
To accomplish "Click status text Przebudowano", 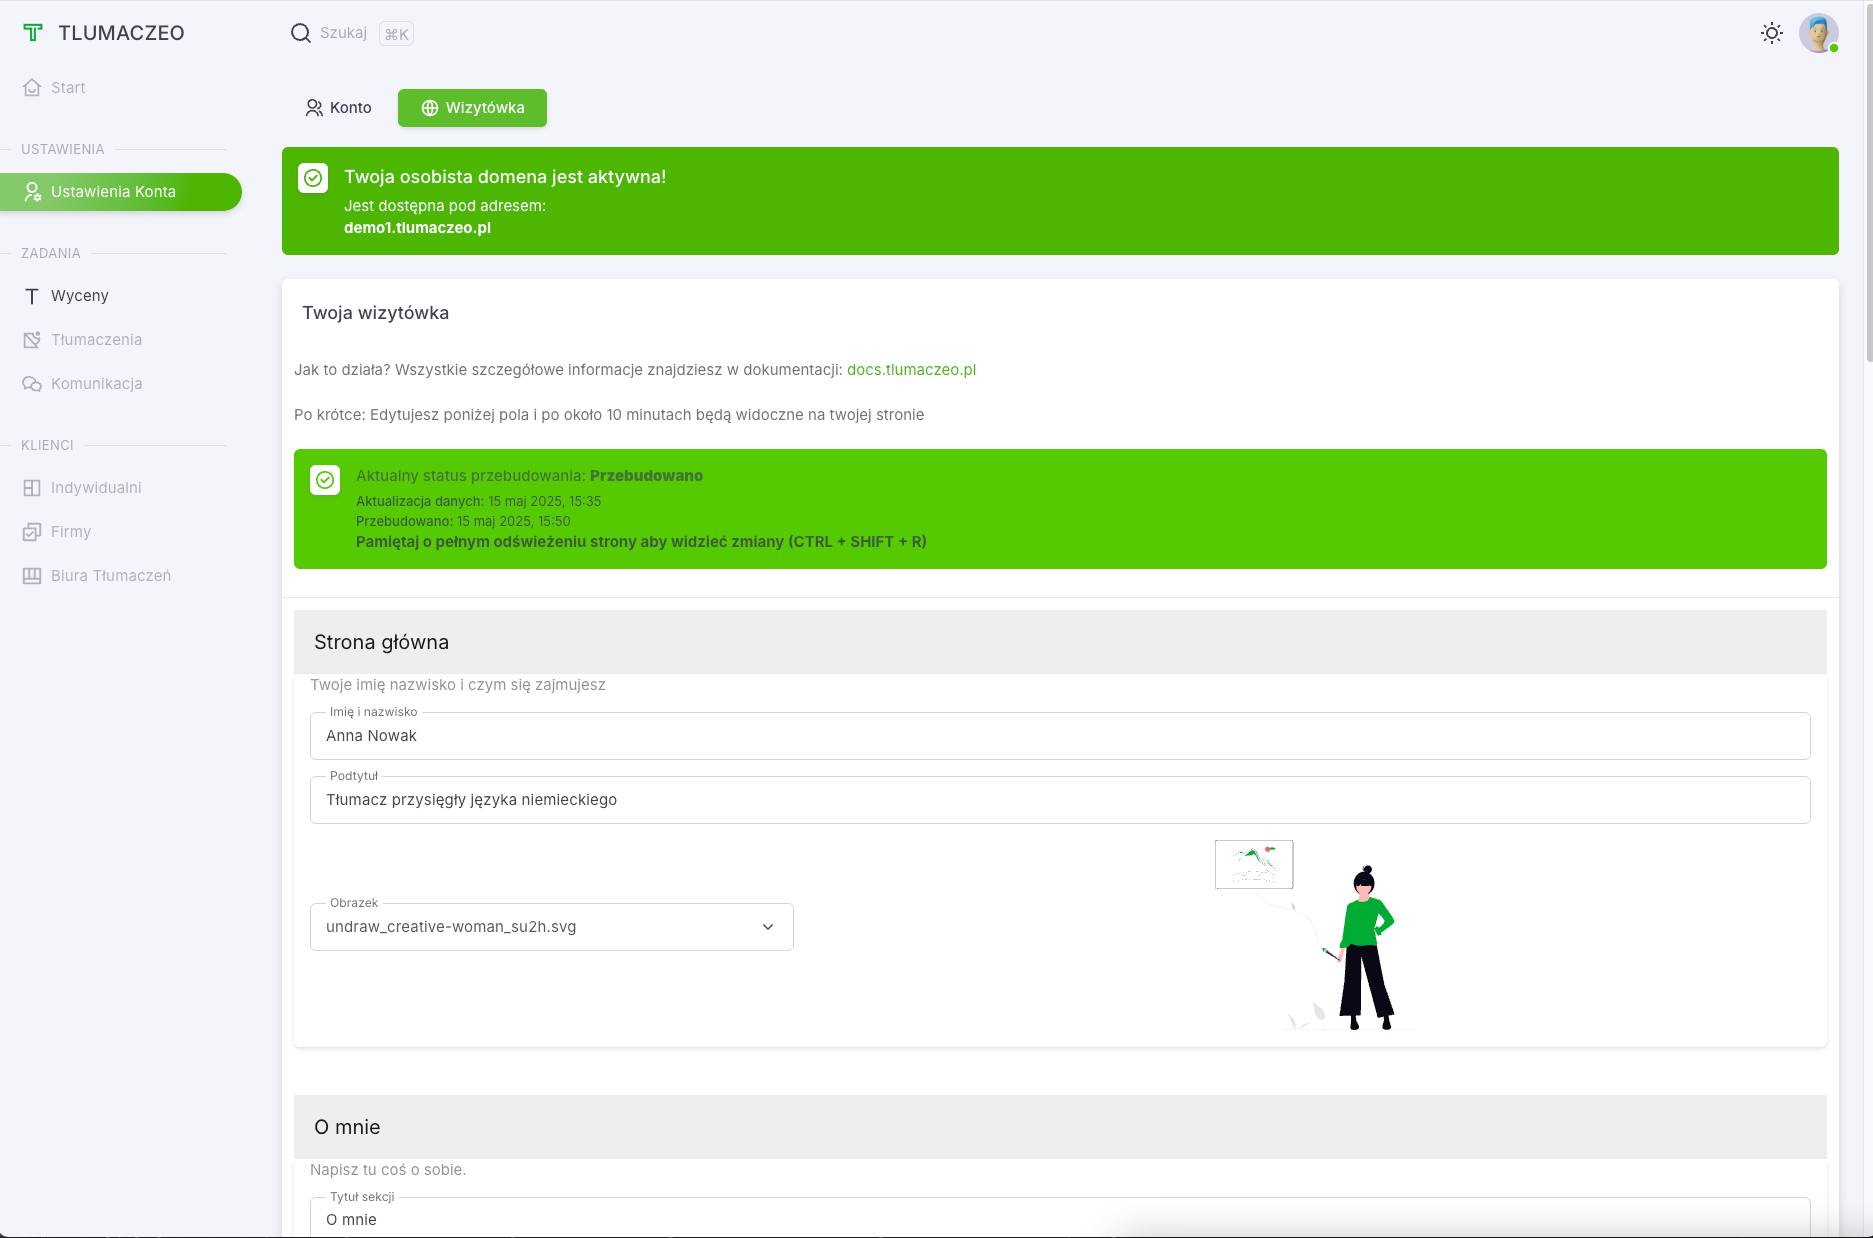I will 646,476.
